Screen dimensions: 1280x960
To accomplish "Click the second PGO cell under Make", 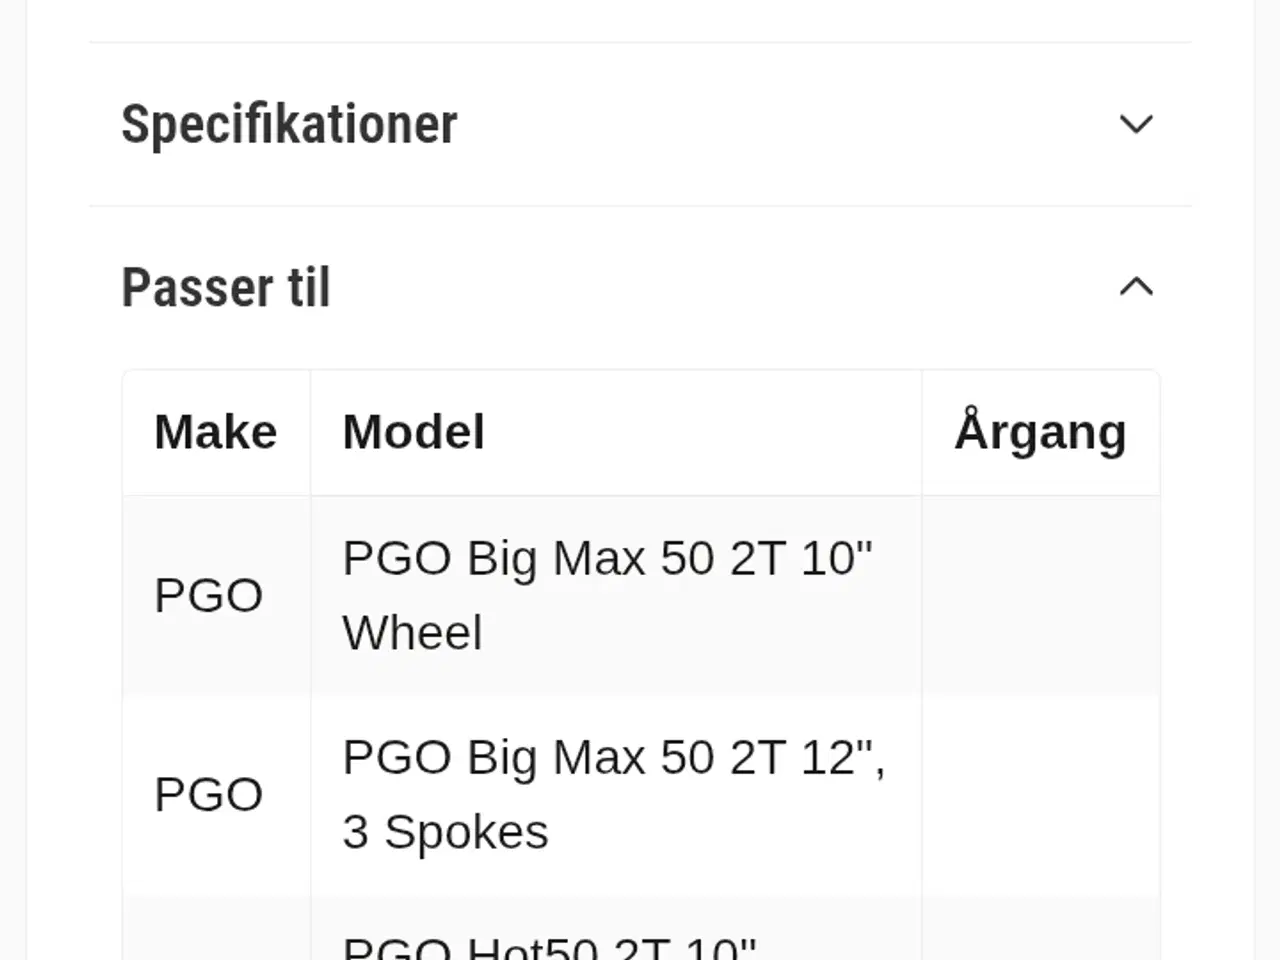I will click(x=208, y=793).
